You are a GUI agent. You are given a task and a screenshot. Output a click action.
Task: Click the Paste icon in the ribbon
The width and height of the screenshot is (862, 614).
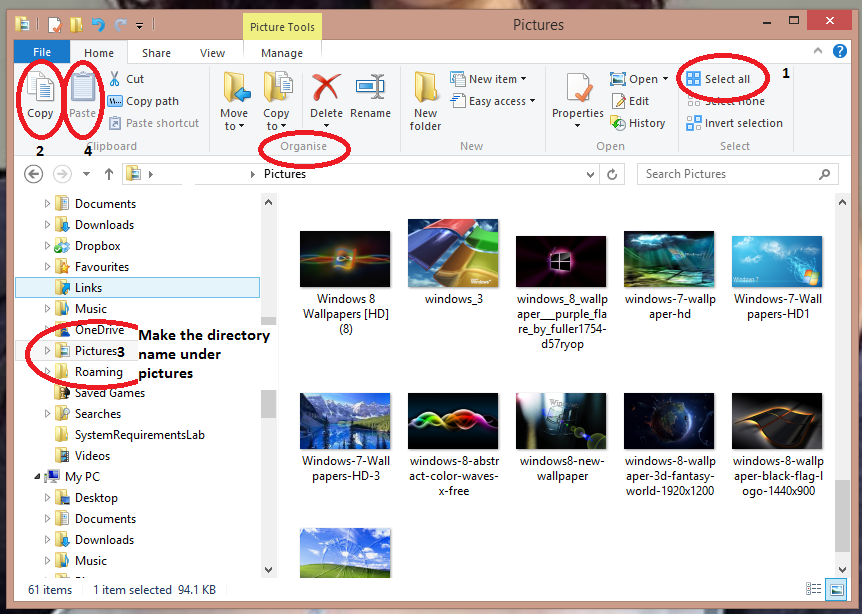83,93
